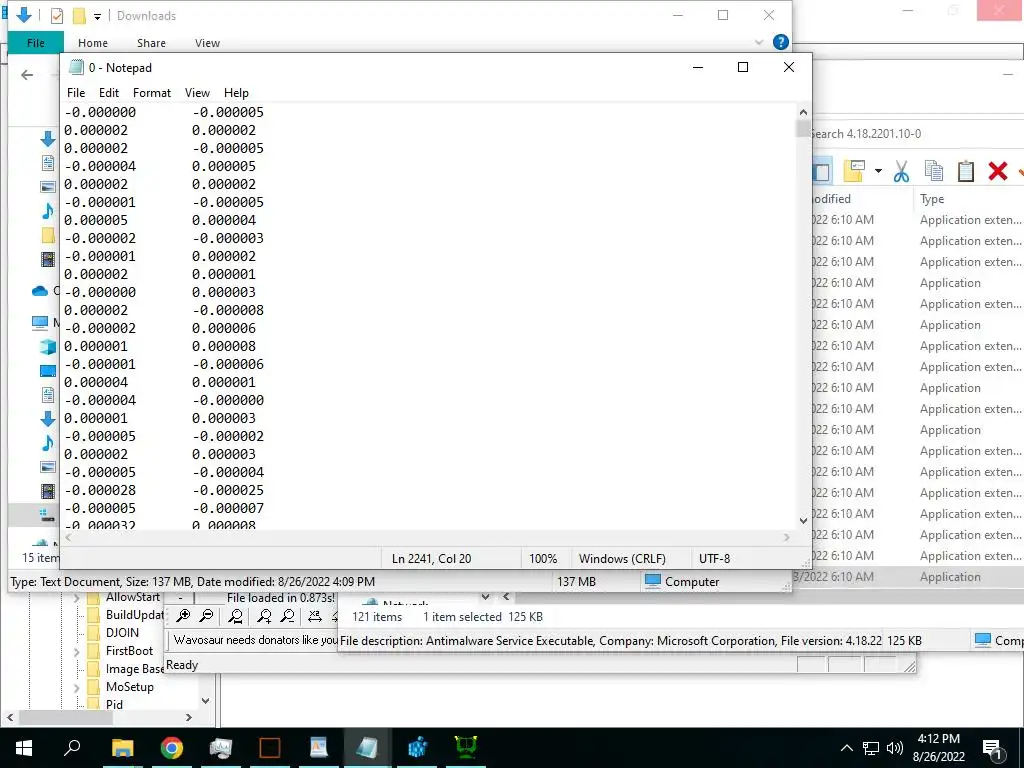The image size is (1024, 768).
Task: Open Explorer help via blue question mark
Action: tap(780, 42)
